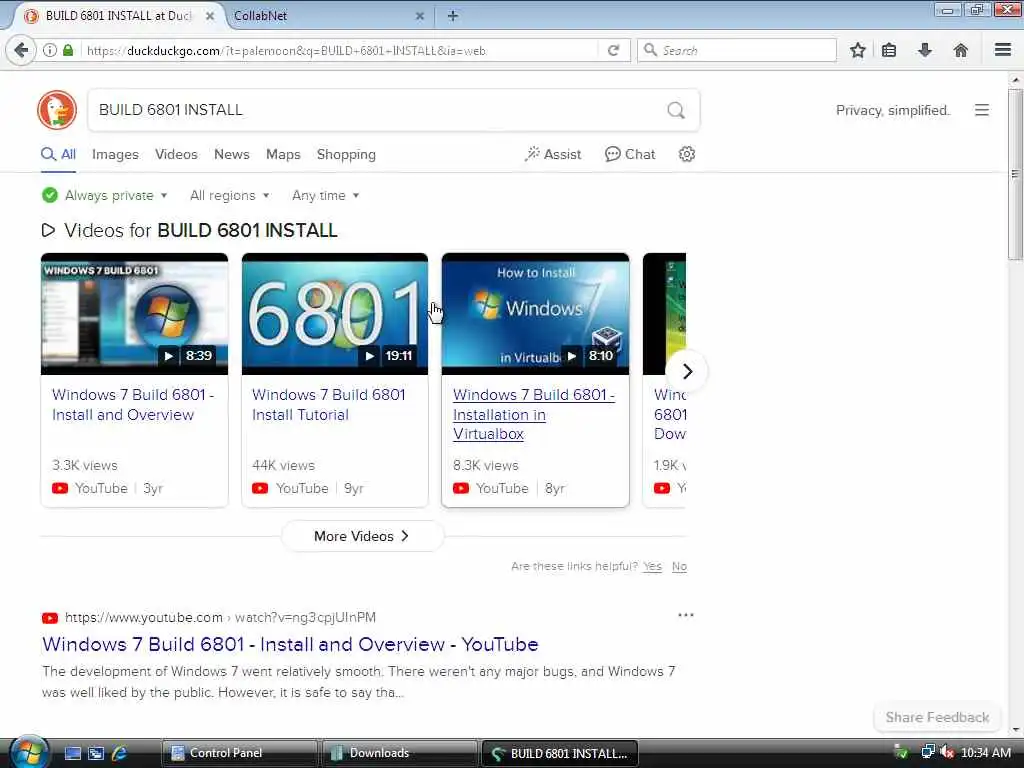
Task: Select the Videos search tab
Action: [176, 154]
